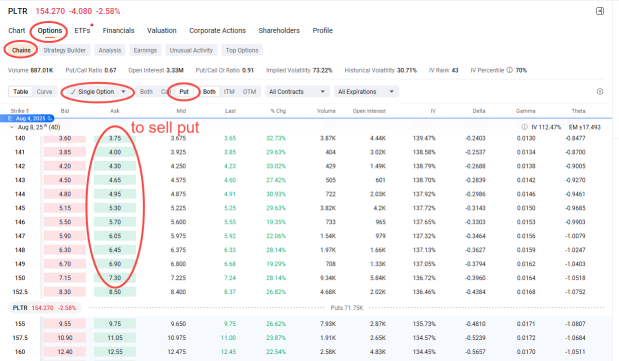Click the Bid column header
Viewport: 619px width, 361px height.
click(x=65, y=111)
